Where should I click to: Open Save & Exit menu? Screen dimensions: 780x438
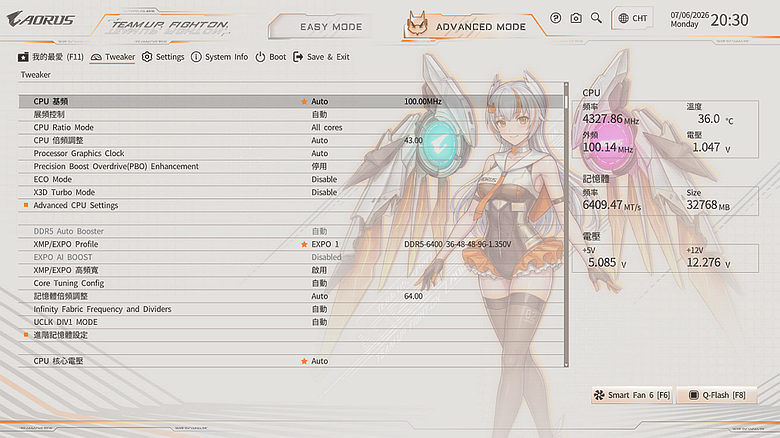tap(321, 57)
